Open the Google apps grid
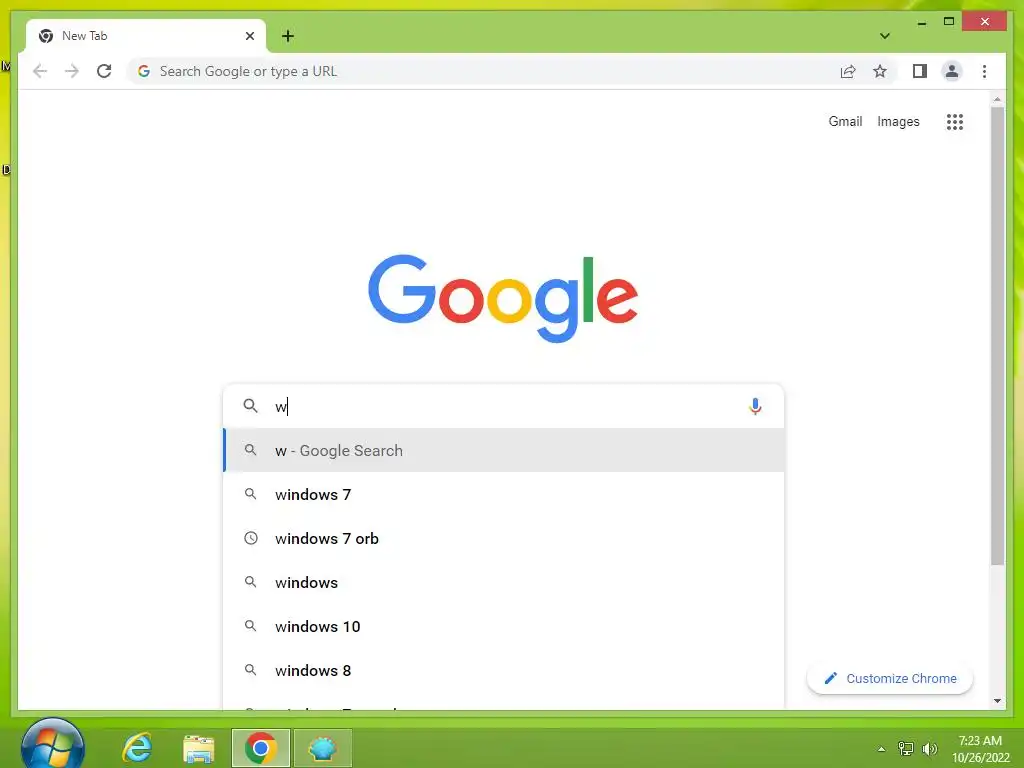1024x768 pixels. (x=955, y=121)
